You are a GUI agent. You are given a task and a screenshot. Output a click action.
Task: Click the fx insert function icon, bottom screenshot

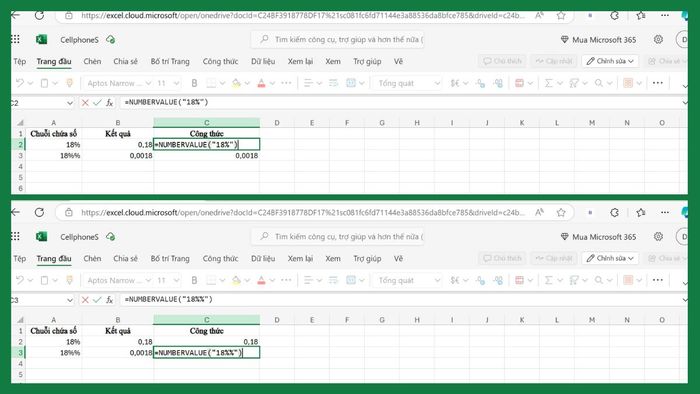coord(109,300)
